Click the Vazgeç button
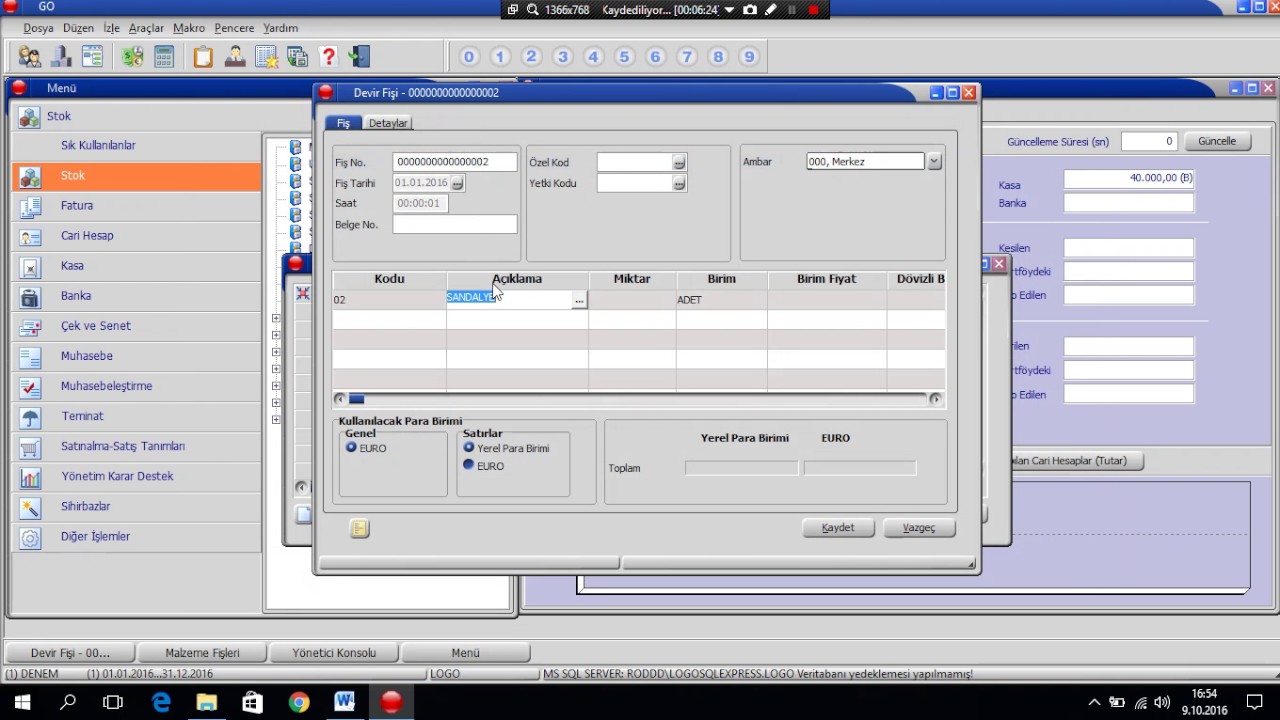 [x=919, y=528]
